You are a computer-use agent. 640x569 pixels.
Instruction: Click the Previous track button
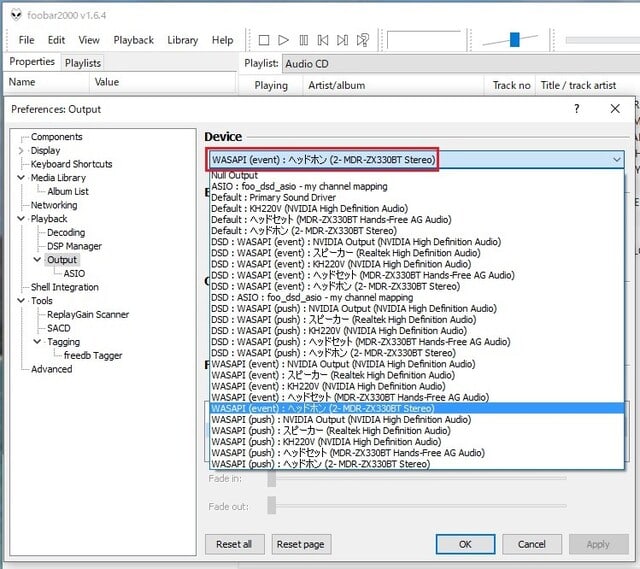[323, 40]
